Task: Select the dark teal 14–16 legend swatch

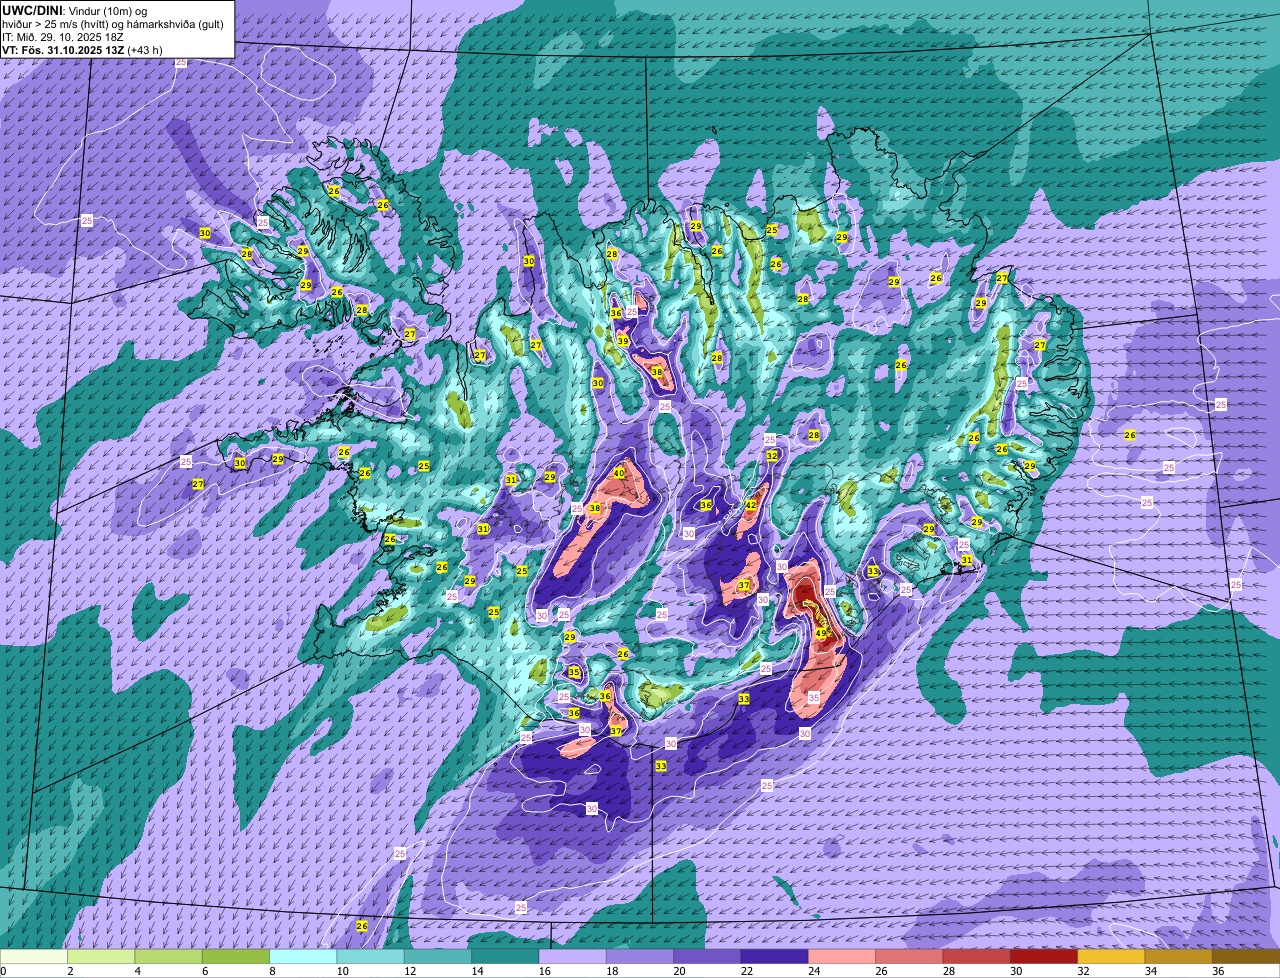Action: (505, 957)
